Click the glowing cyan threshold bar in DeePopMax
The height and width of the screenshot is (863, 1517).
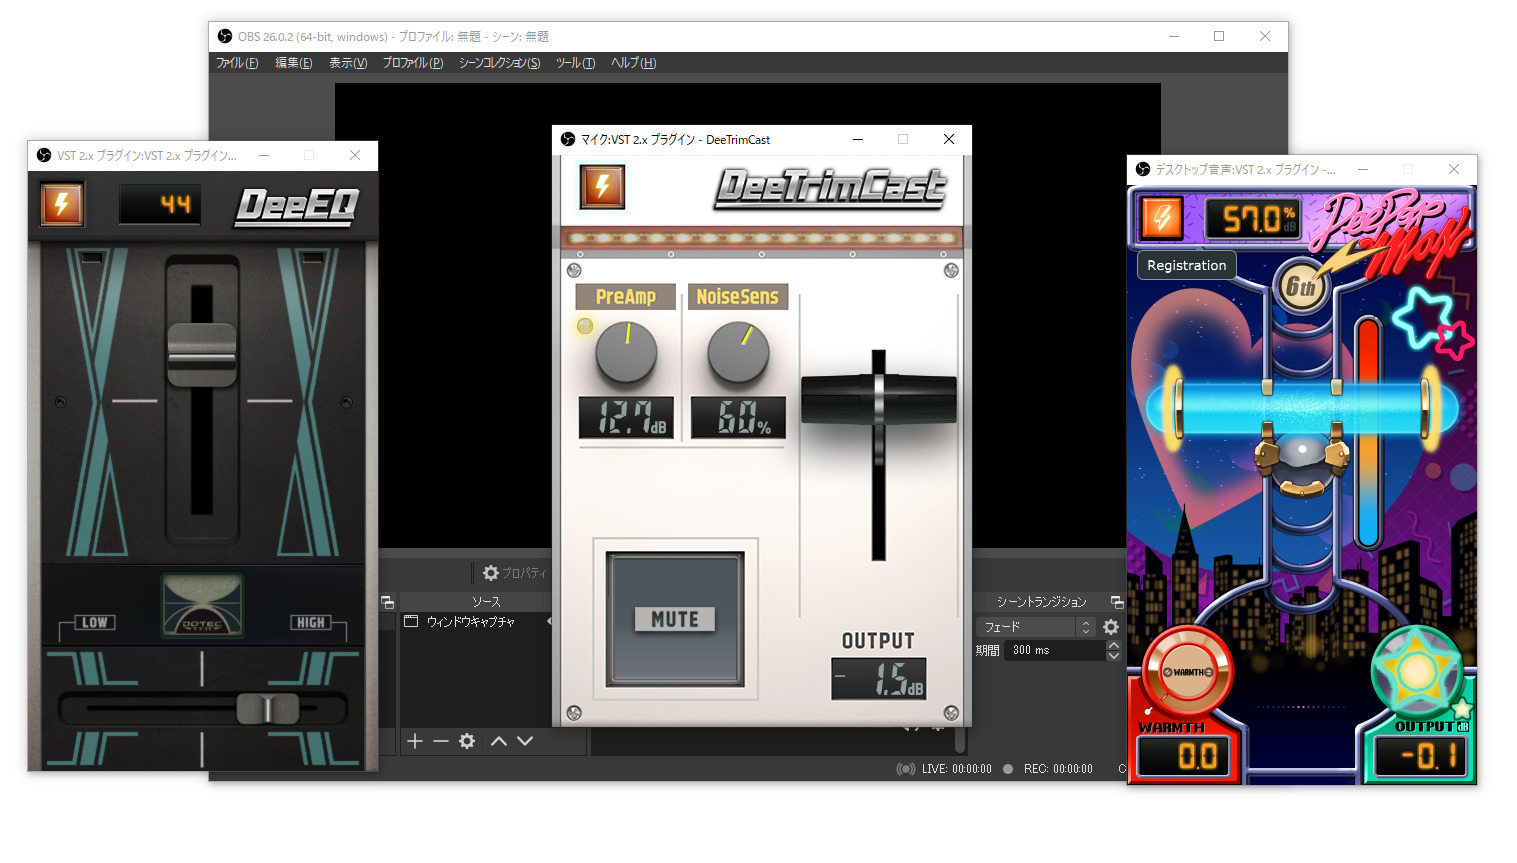[x=1301, y=409]
